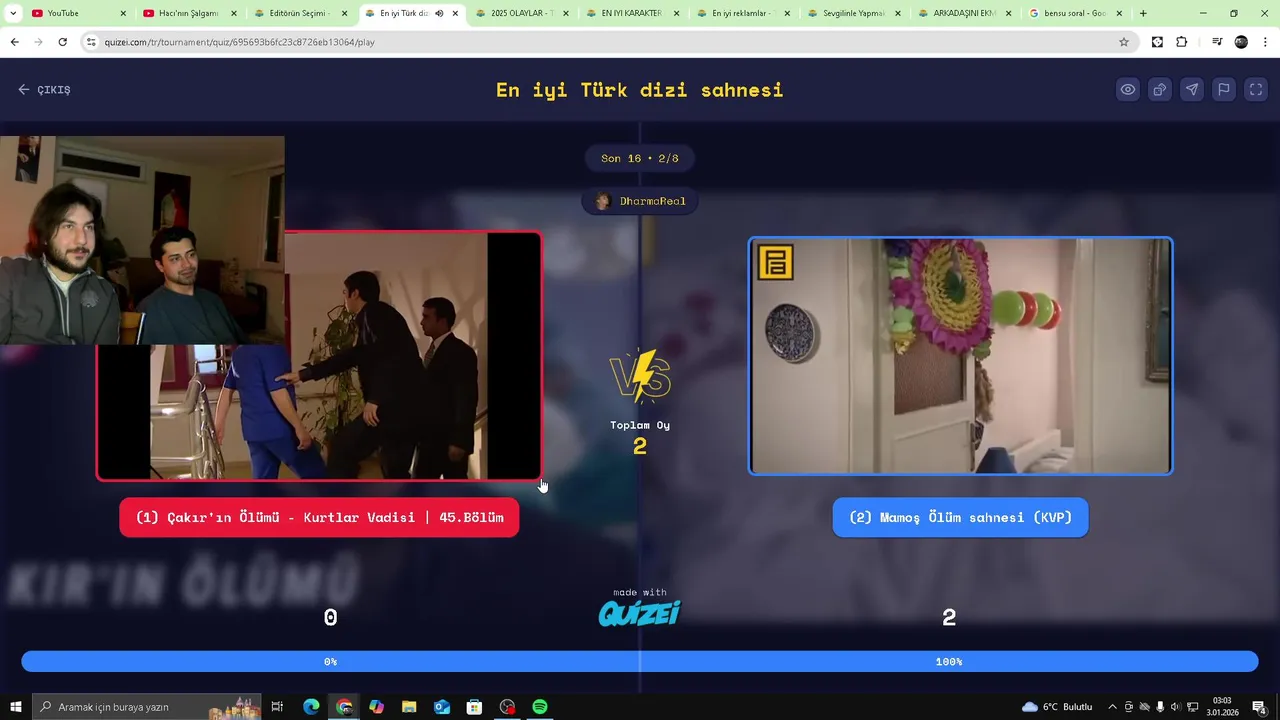Switch to the En iyi reklamlar tab

(744, 13)
